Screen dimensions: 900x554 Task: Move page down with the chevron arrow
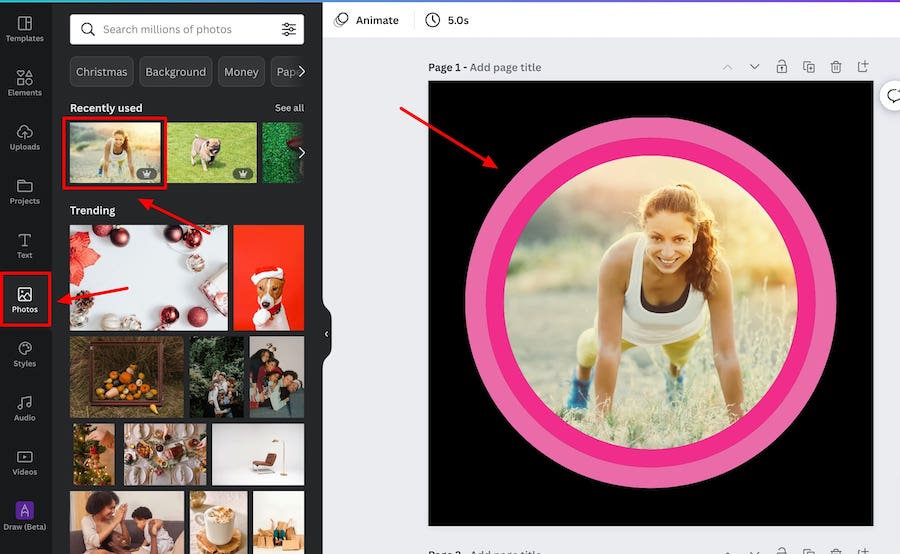coord(754,67)
